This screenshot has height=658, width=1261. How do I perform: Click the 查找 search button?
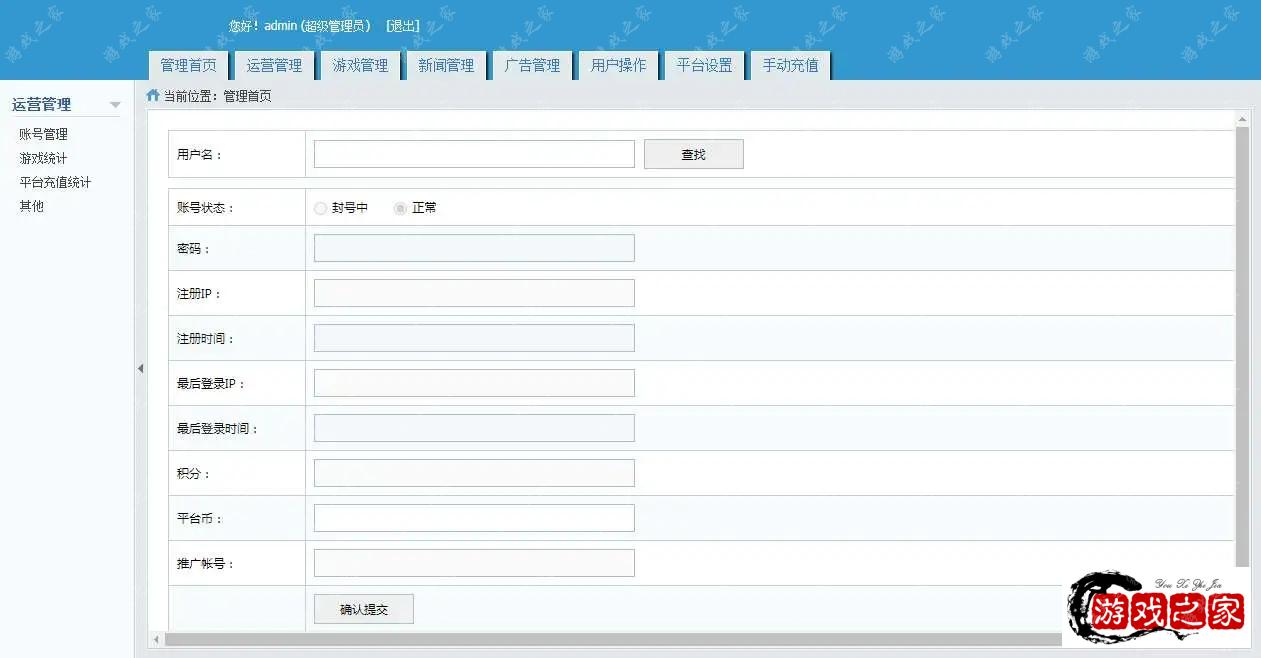coord(693,154)
